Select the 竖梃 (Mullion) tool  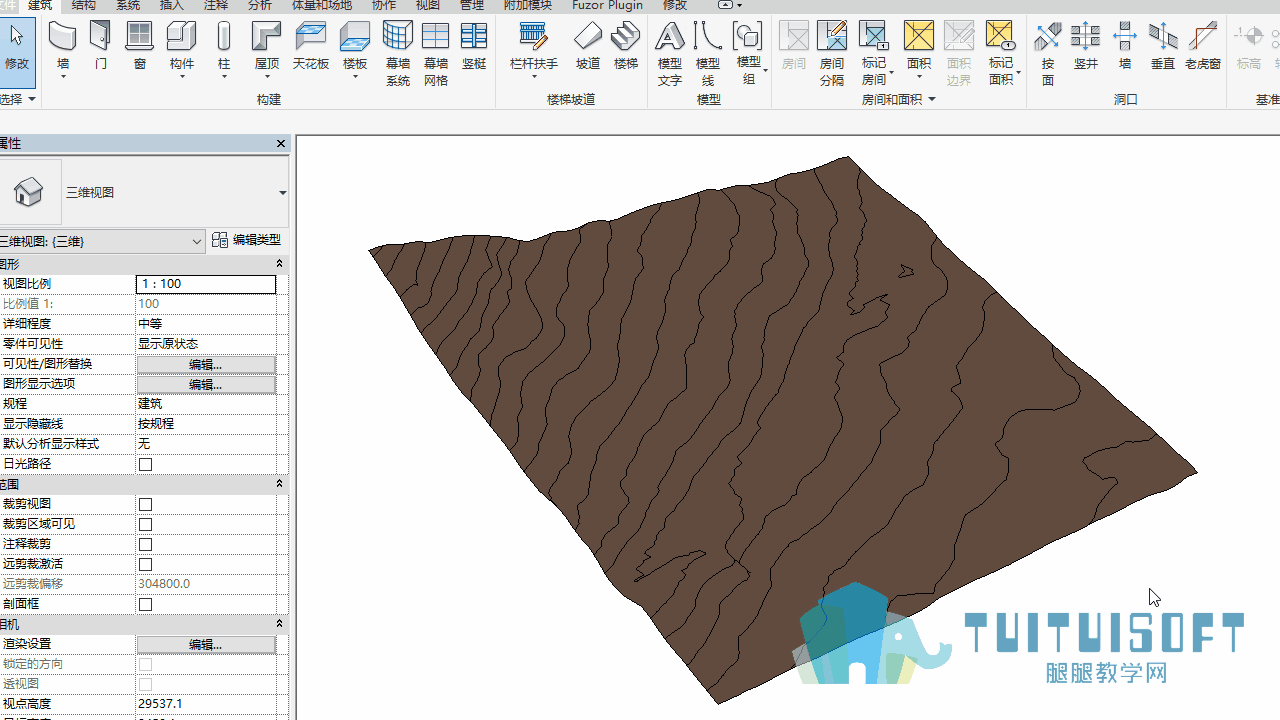click(x=474, y=48)
